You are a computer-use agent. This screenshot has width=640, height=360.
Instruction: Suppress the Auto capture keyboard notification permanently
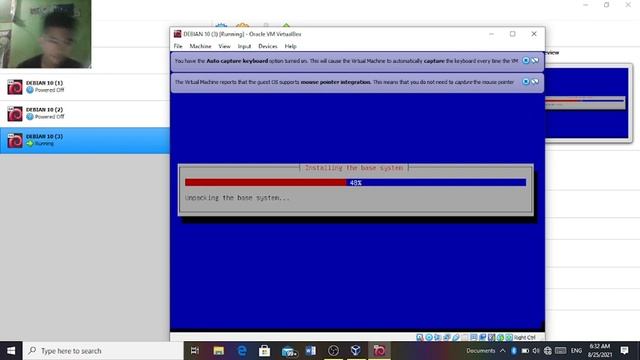tap(535, 61)
